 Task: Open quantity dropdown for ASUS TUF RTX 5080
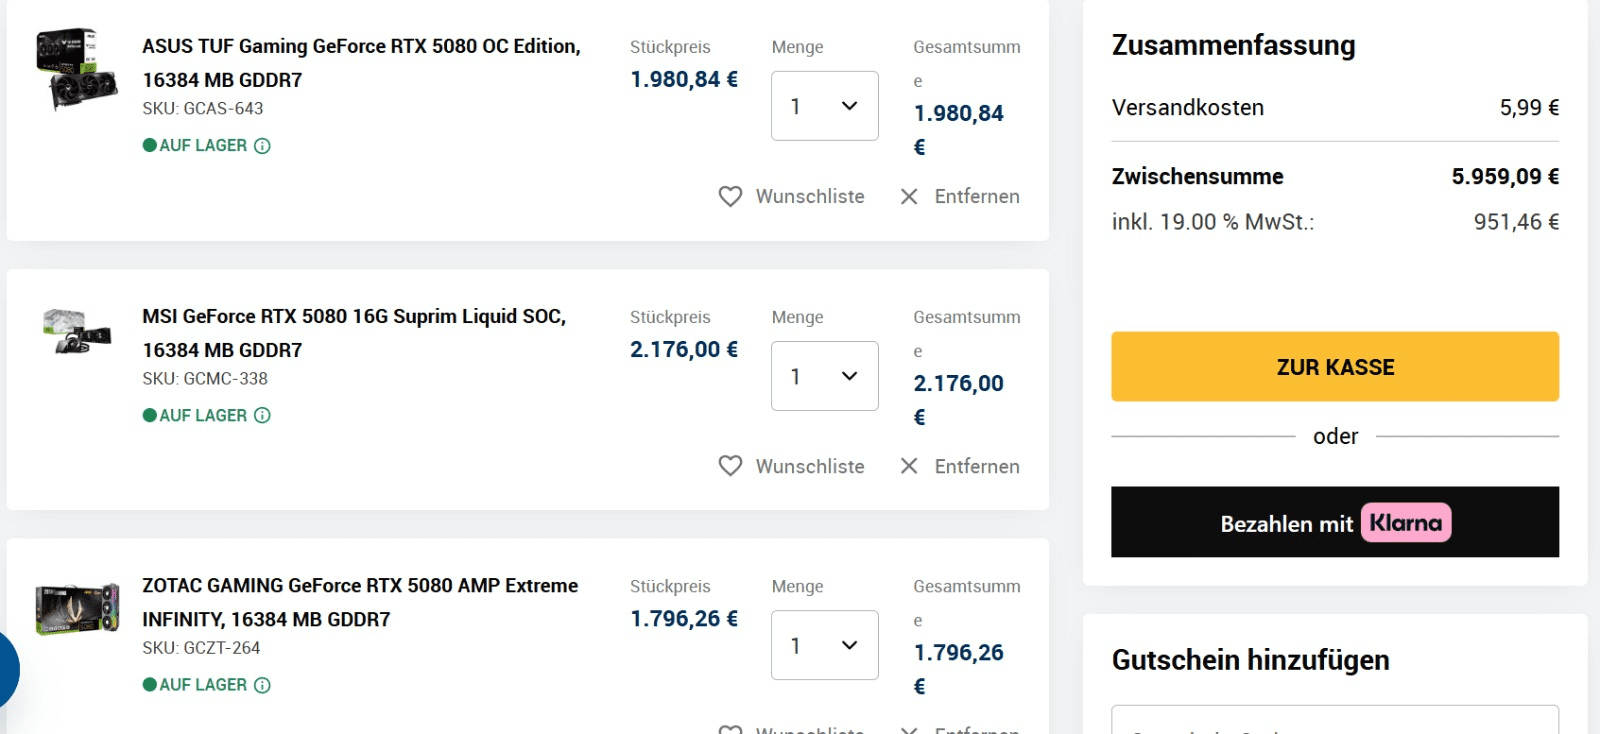[x=824, y=106]
